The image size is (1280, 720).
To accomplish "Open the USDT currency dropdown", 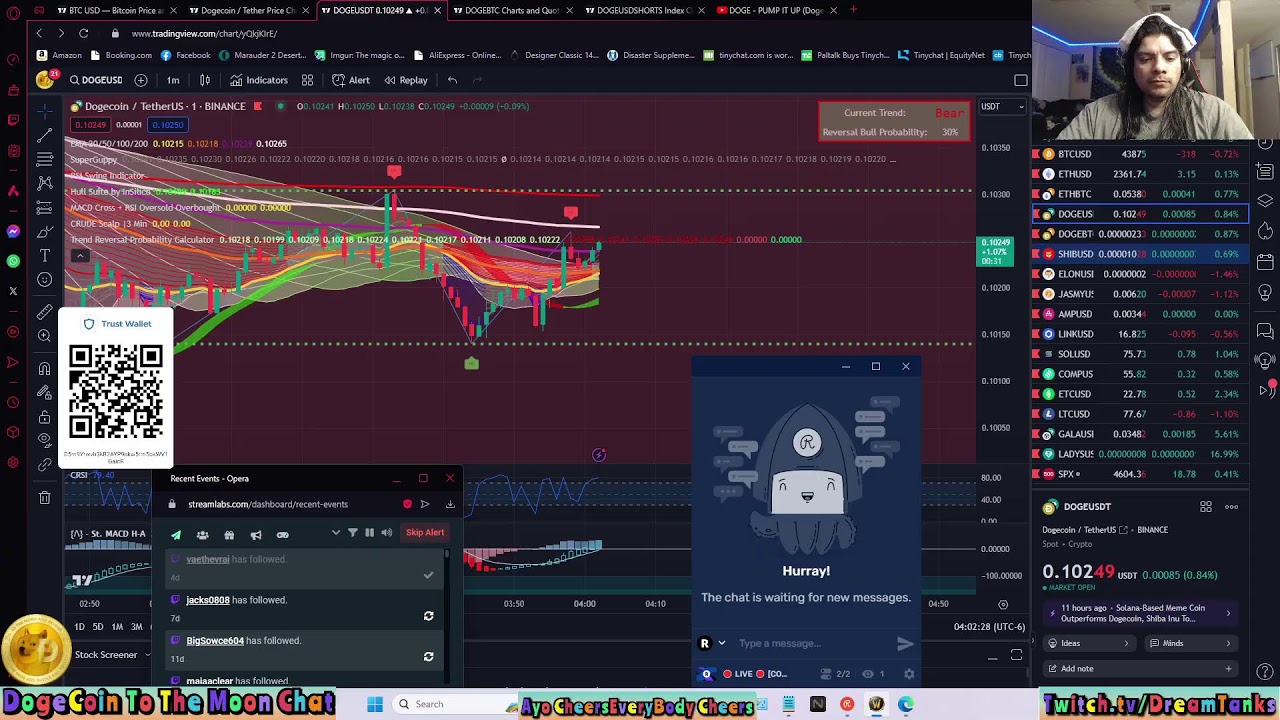I will (1001, 106).
